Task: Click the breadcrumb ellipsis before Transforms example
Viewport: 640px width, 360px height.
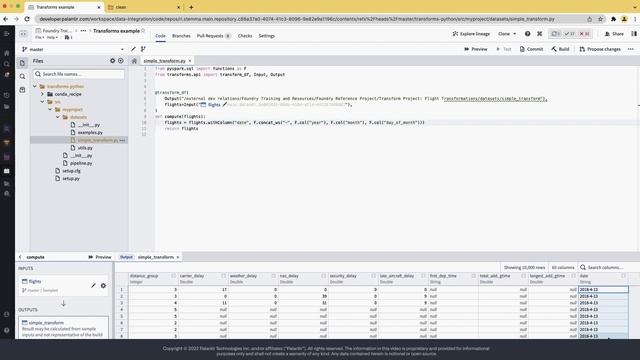Action: coord(83,31)
